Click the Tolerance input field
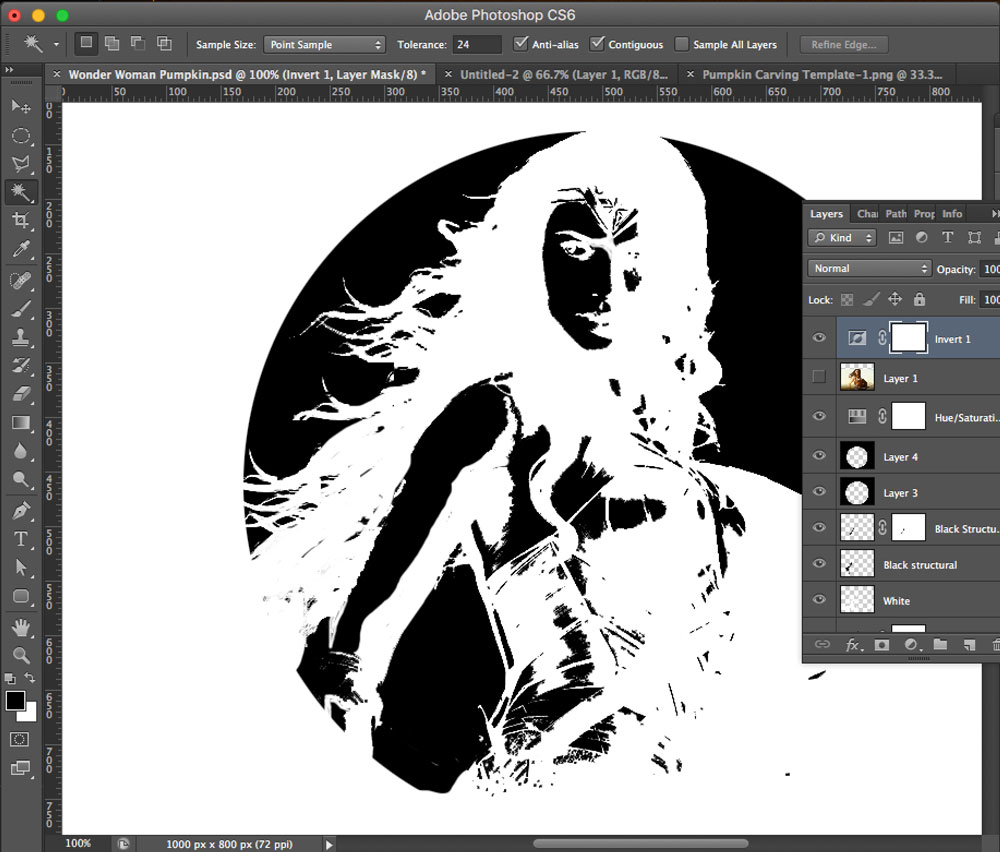 click(477, 45)
